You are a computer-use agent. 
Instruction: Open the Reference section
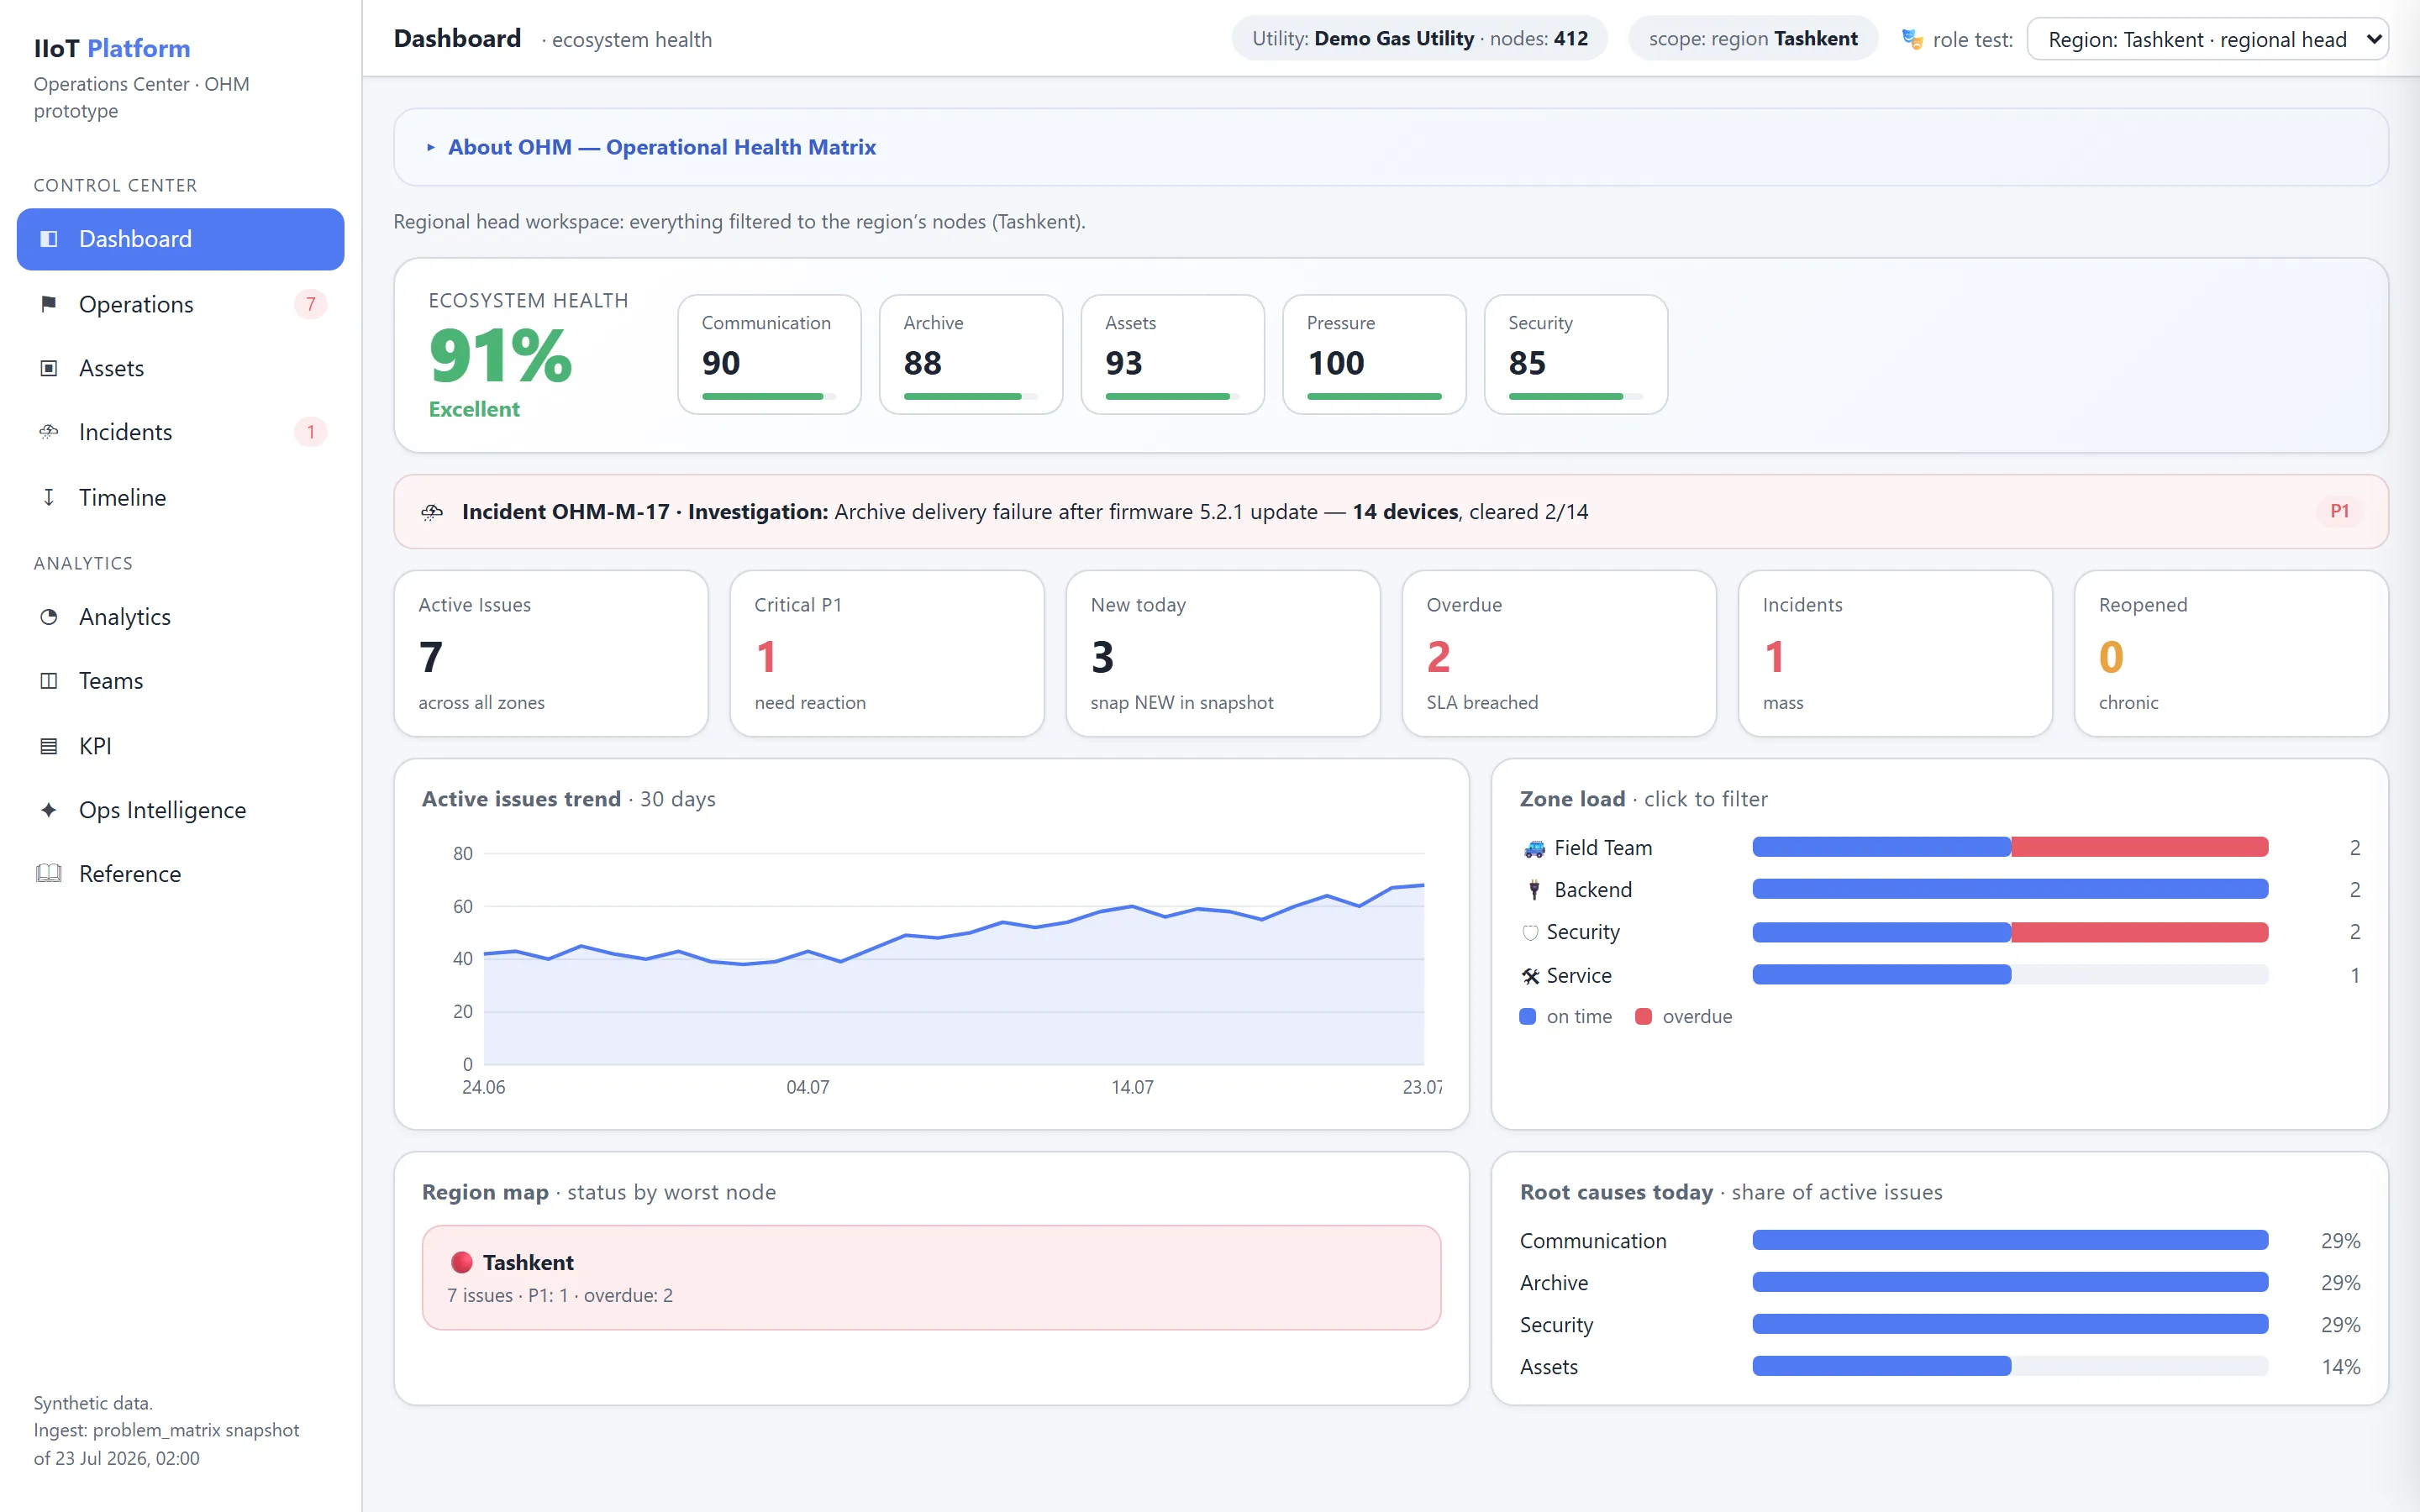(x=180, y=874)
